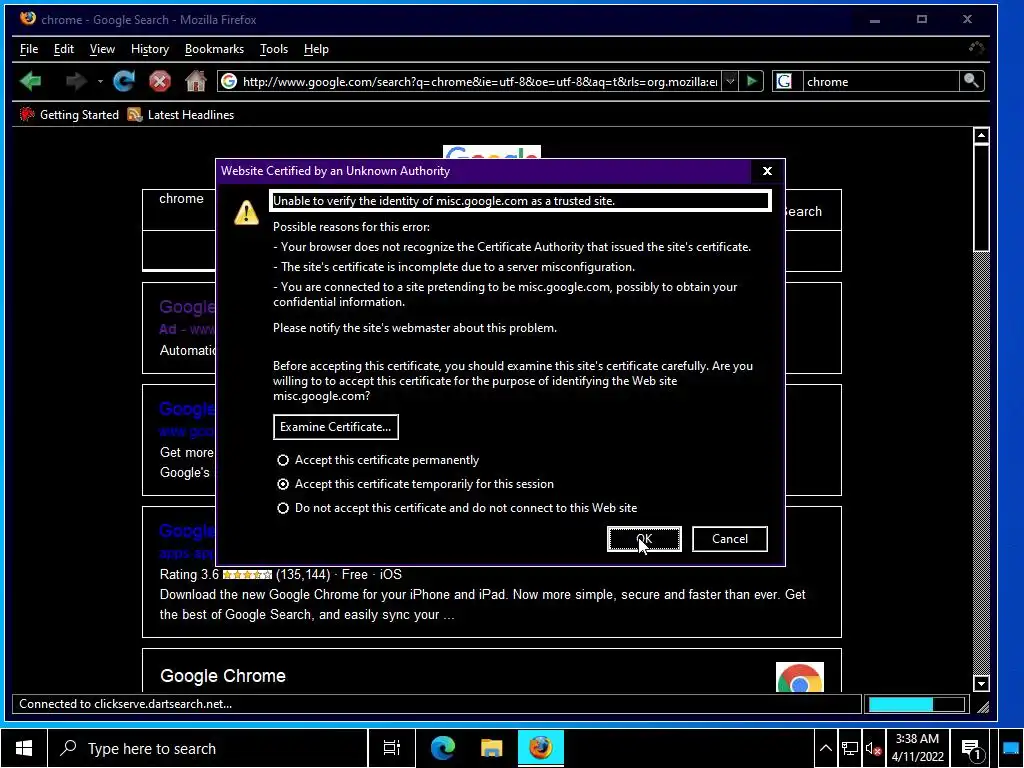Click the page loading progress bar

(x=916, y=704)
